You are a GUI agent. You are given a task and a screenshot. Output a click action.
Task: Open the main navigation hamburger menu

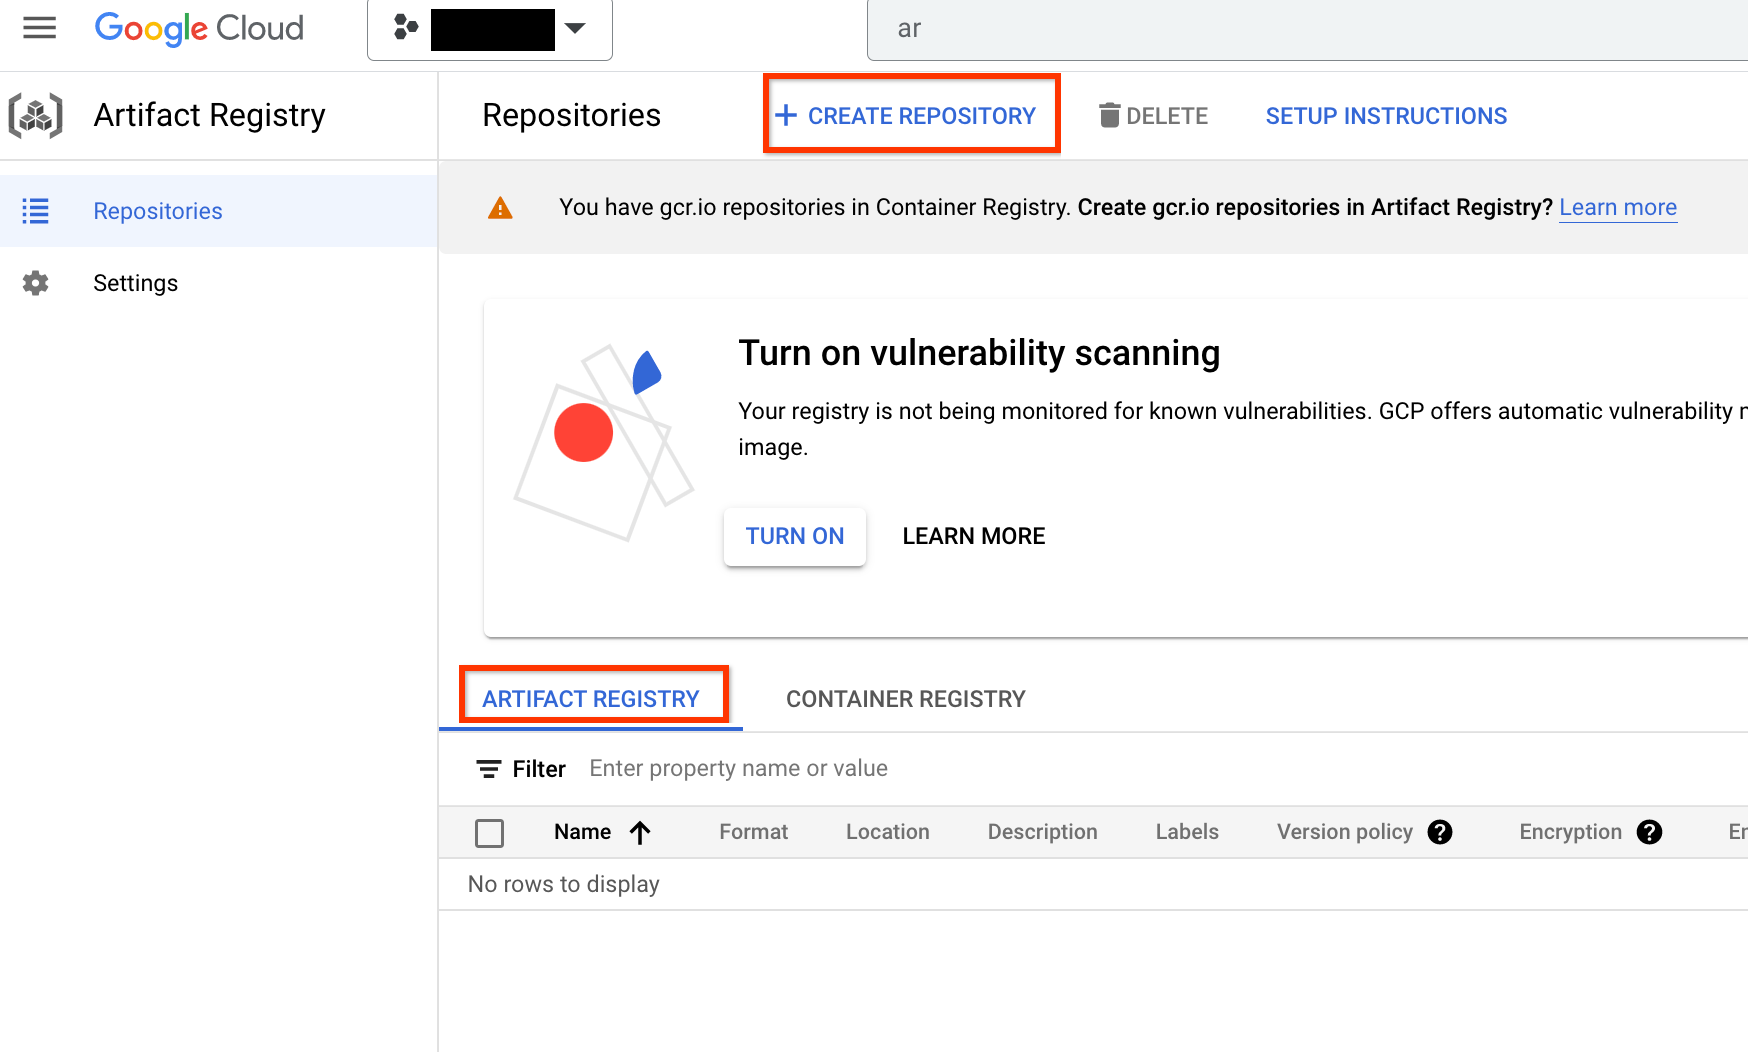[39, 28]
